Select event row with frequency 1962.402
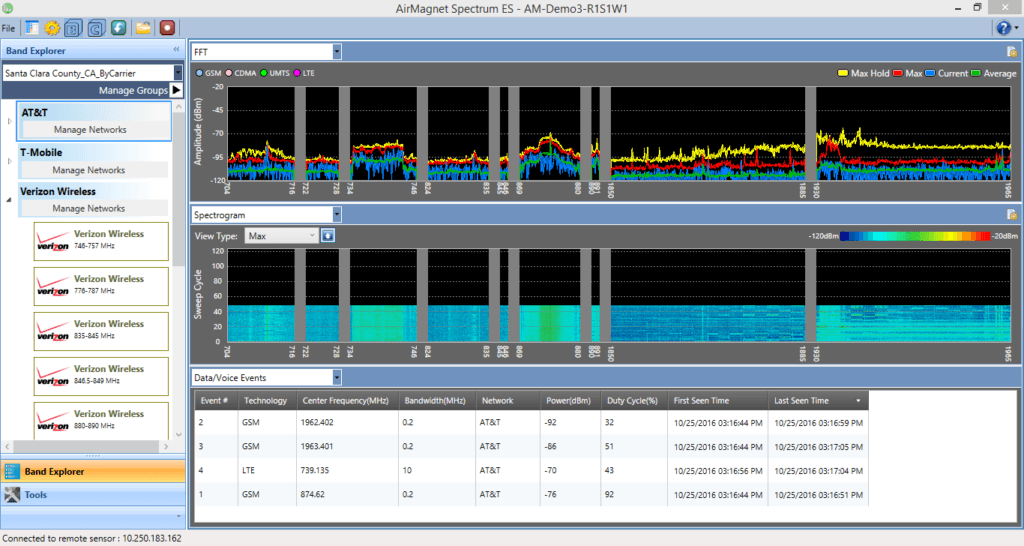 [x=531, y=423]
